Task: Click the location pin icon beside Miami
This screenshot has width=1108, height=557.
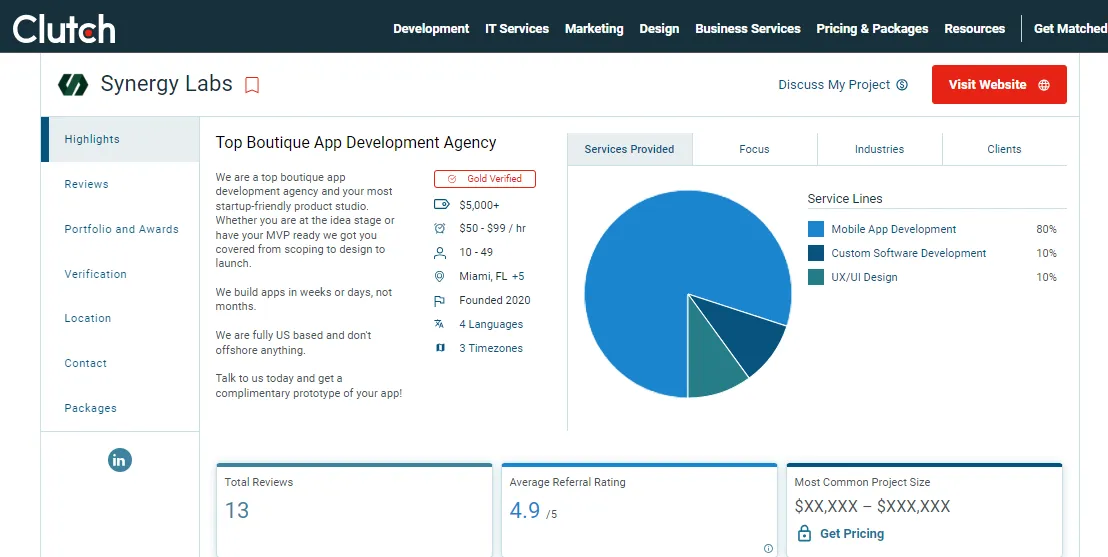Action: tap(440, 276)
